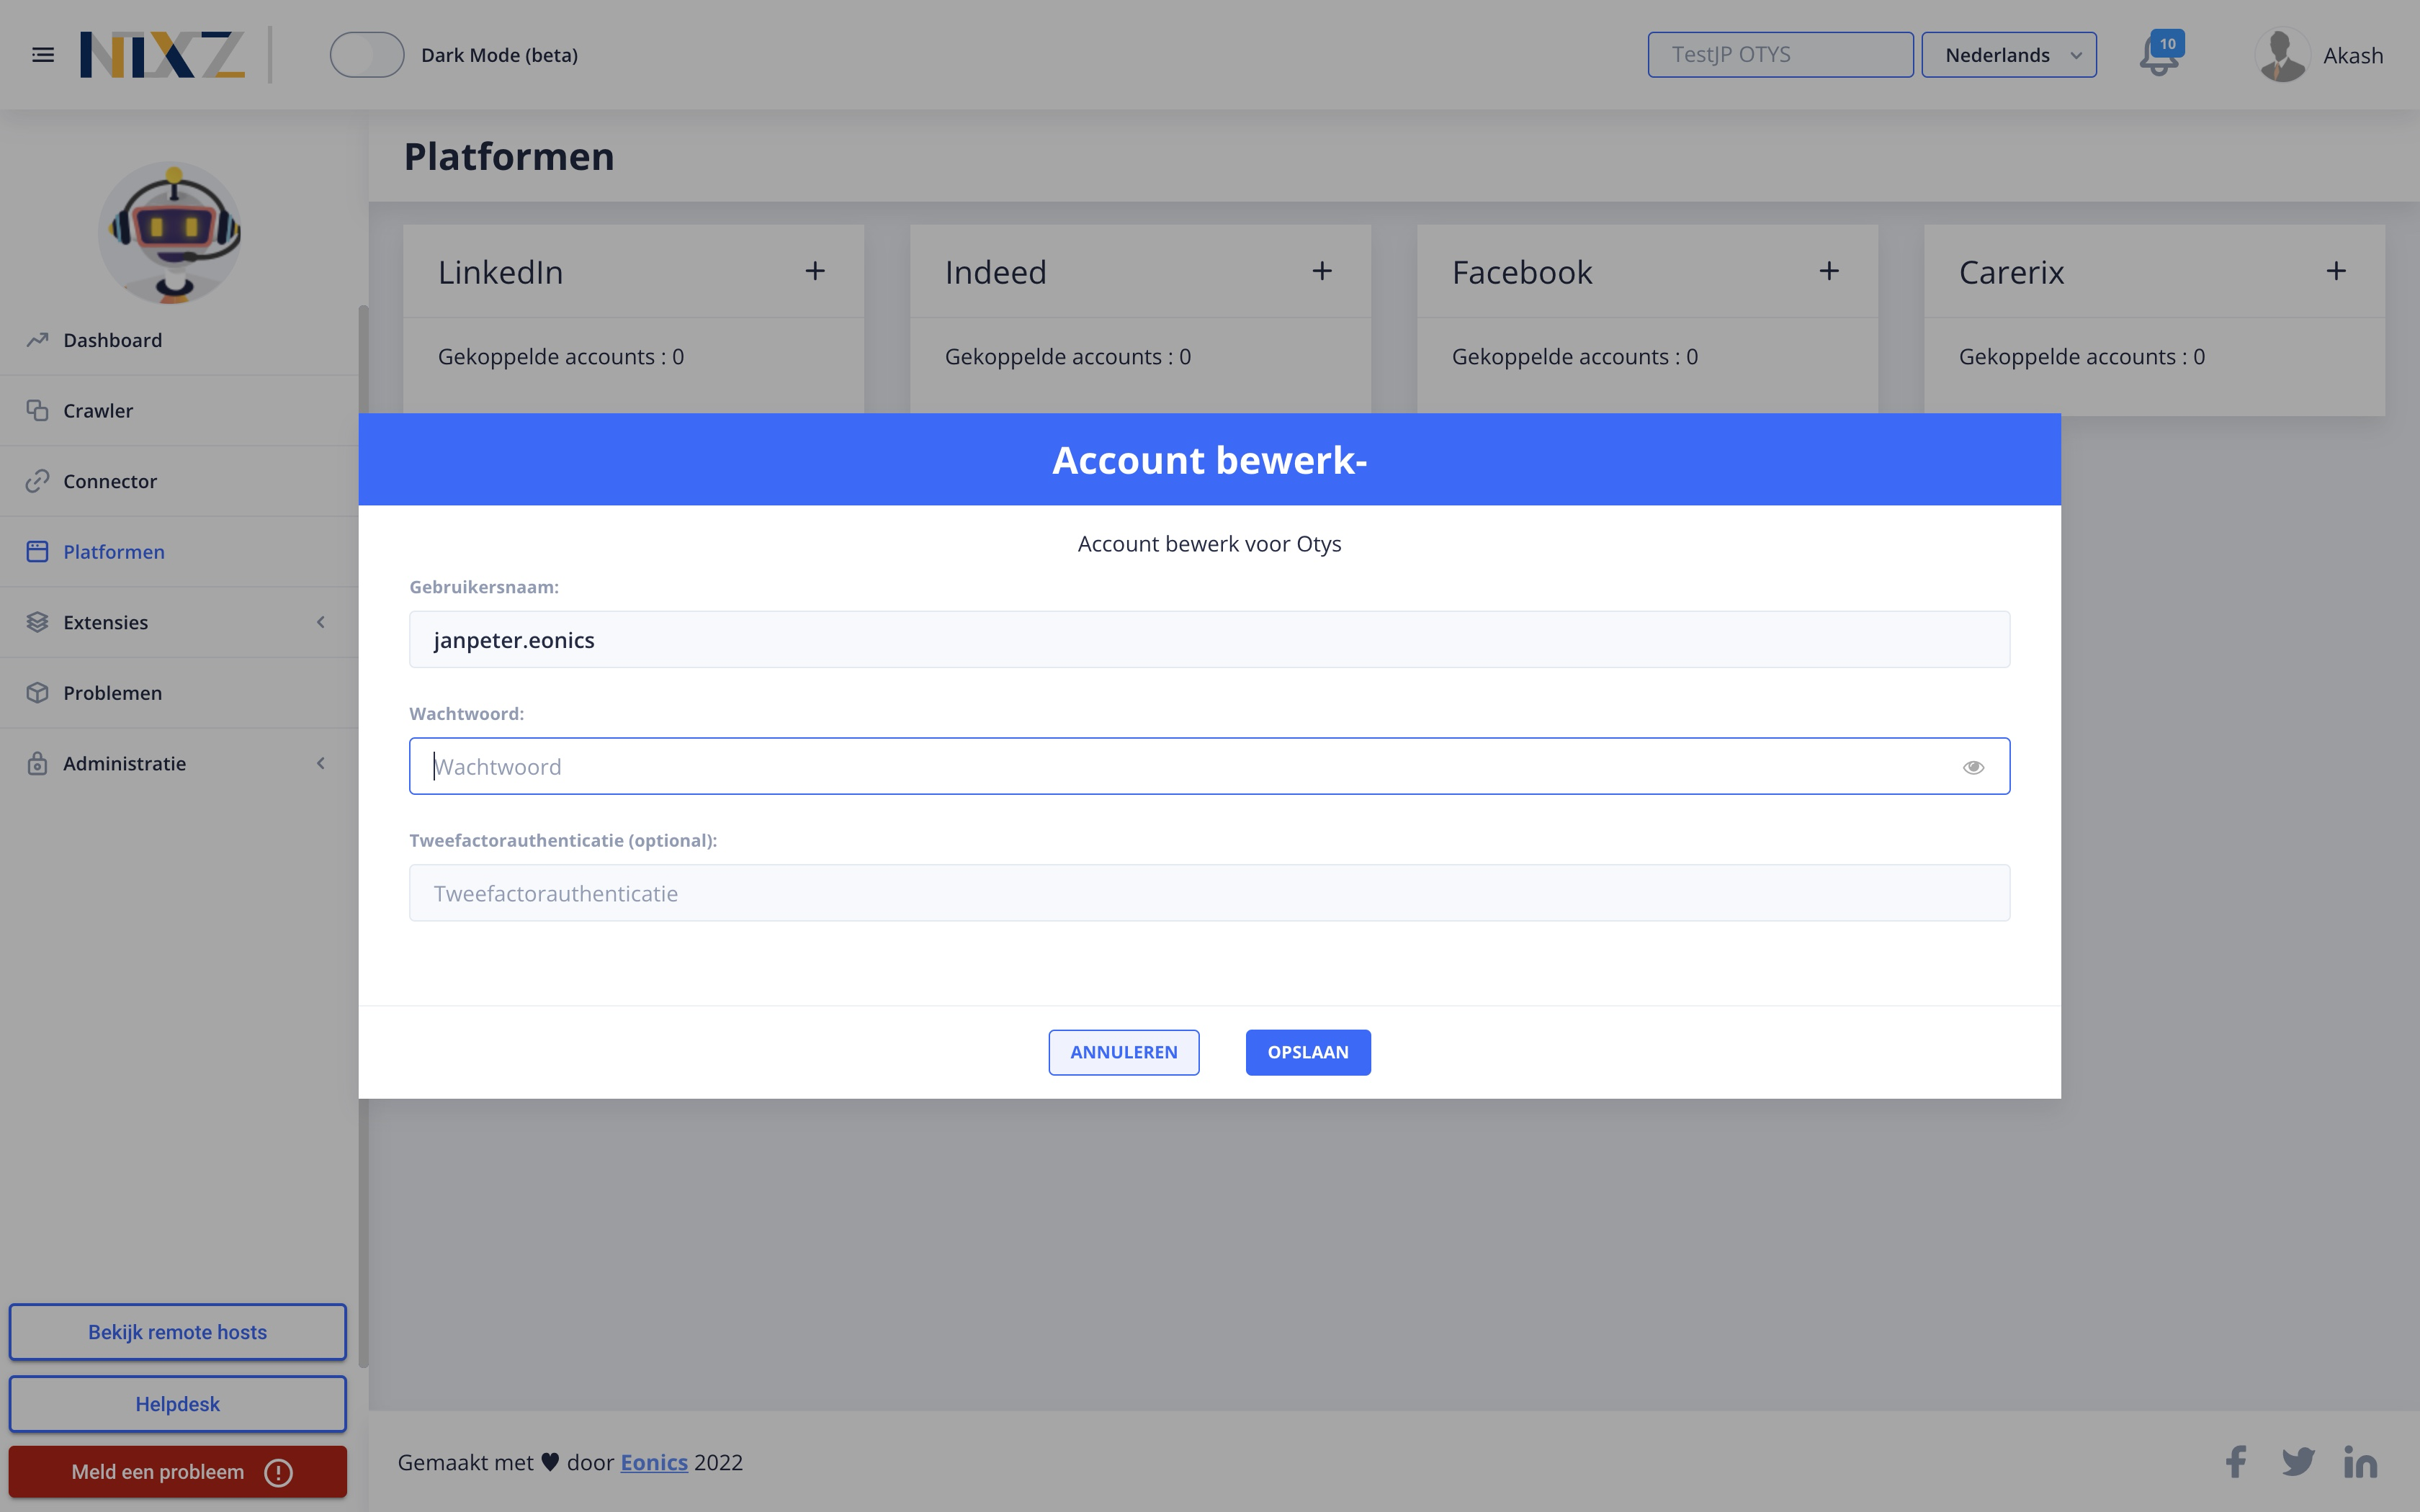Screen dimensions: 2420x1512
Task: Click the NIXZ logo
Action: (162, 55)
